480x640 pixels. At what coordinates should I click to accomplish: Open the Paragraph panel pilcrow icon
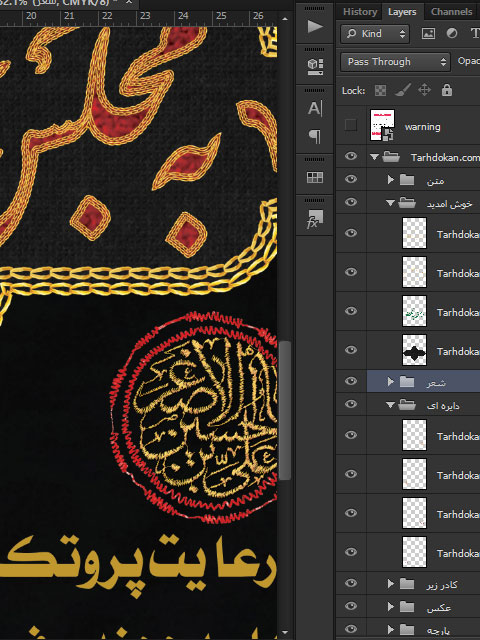coord(315,136)
